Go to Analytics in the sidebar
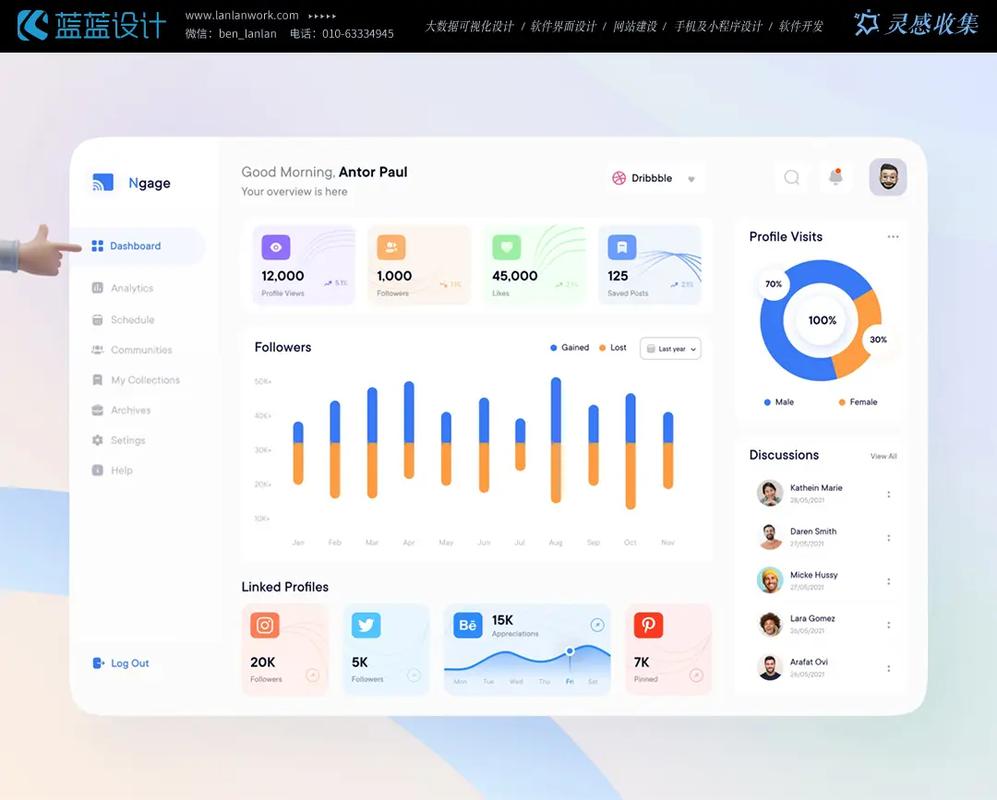The width and height of the screenshot is (997, 800). [x=123, y=288]
